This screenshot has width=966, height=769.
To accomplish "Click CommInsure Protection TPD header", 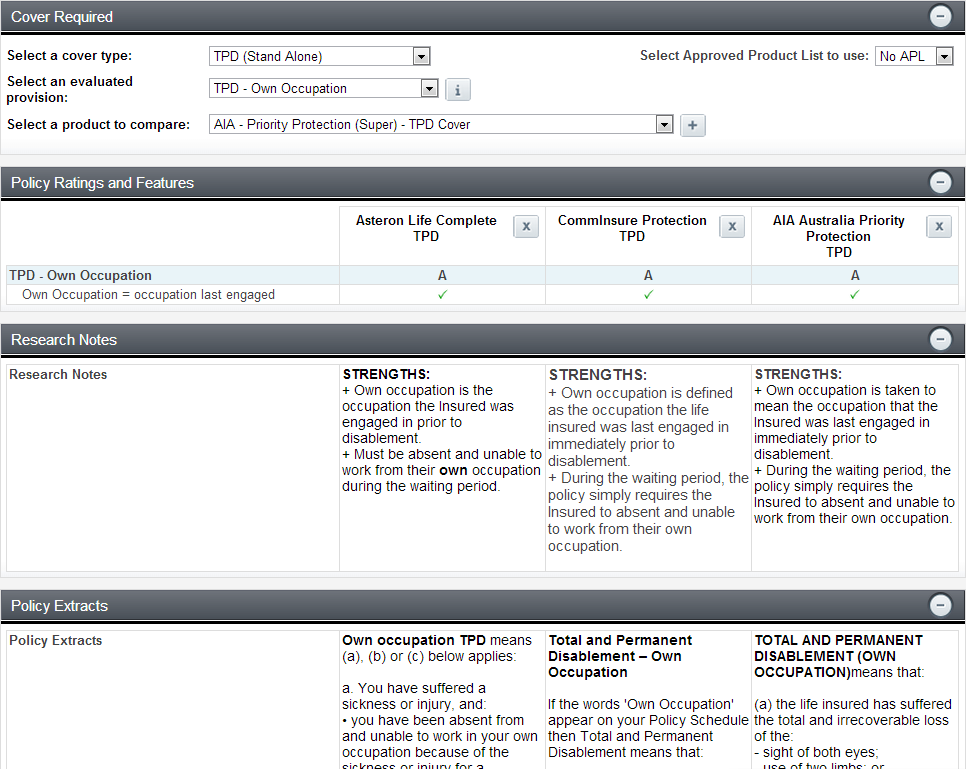I will (x=632, y=228).
